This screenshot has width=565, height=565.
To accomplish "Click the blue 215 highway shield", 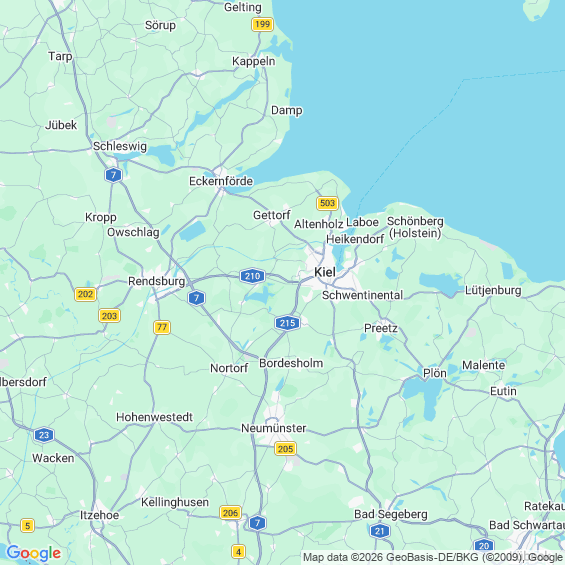I will [288, 323].
